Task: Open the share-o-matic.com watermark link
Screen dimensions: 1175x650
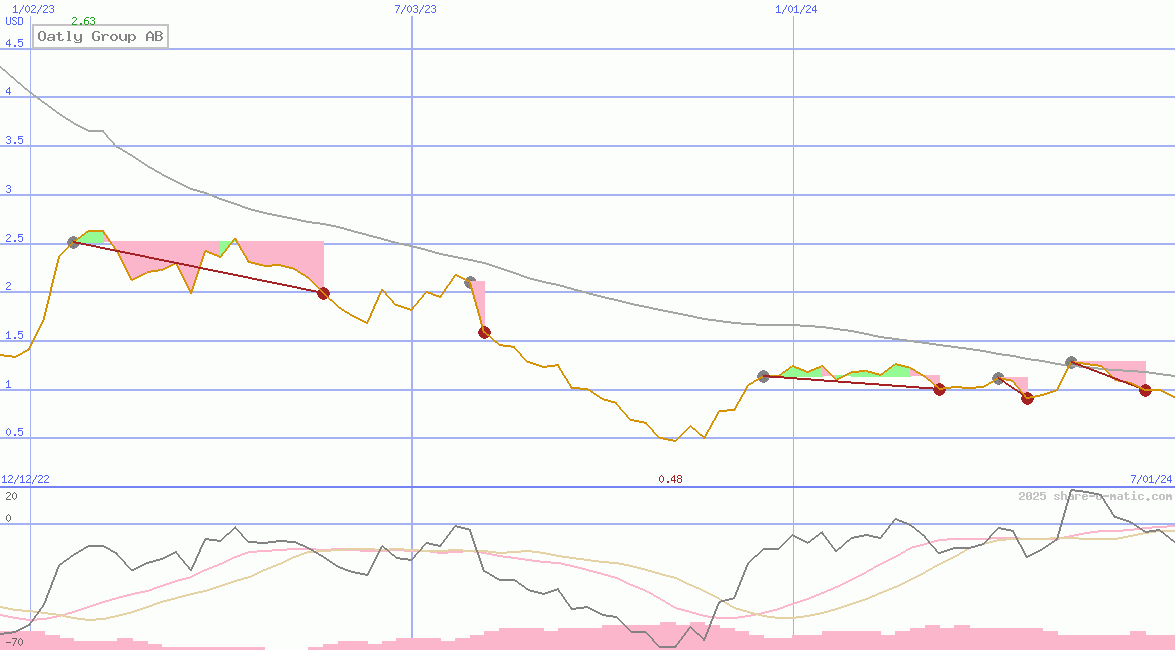Action: (1095, 496)
